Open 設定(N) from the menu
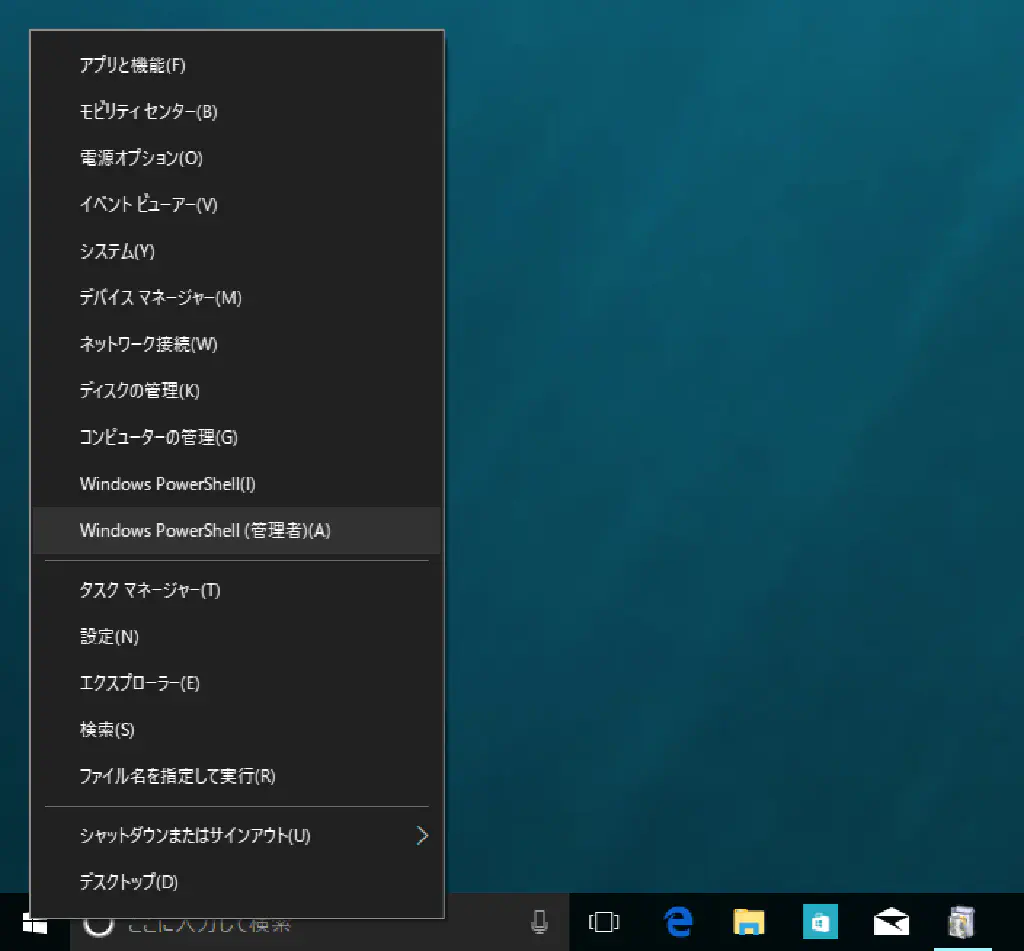Image resolution: width=1024 pixels, height=951 pixels. [x=236, y=637]
